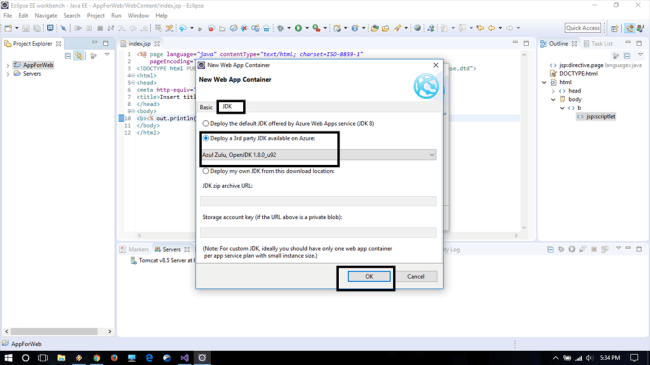Open Visual Studio from the taskbar
Image resolution: width=650 pixels, height=365 pixels.
tap(184, 358)
